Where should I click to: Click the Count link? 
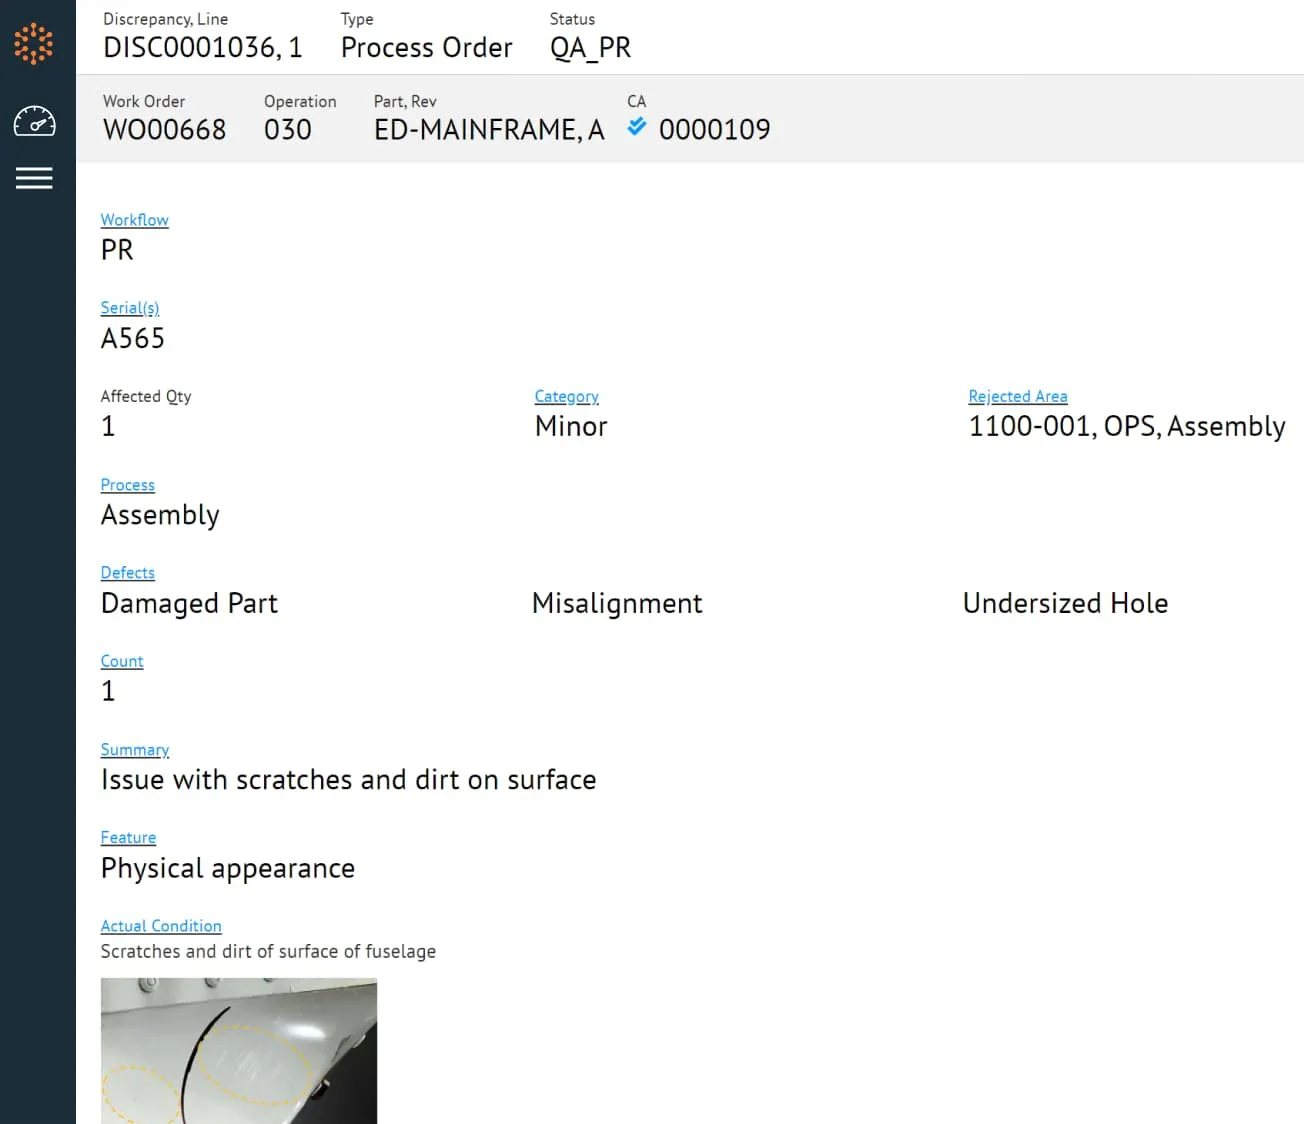pos(122,661)
